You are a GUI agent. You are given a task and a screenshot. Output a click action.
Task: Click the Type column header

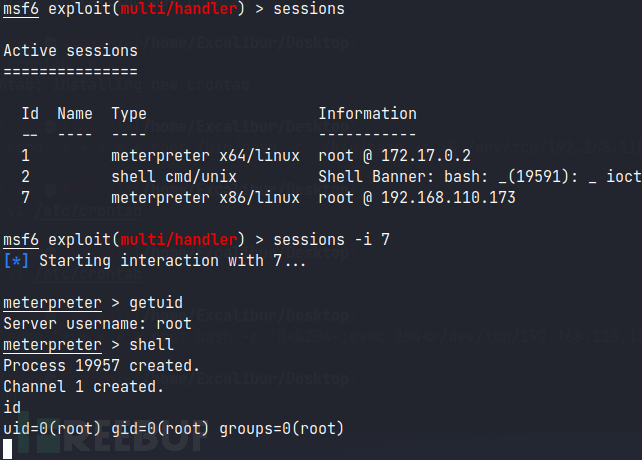point(129,114)
